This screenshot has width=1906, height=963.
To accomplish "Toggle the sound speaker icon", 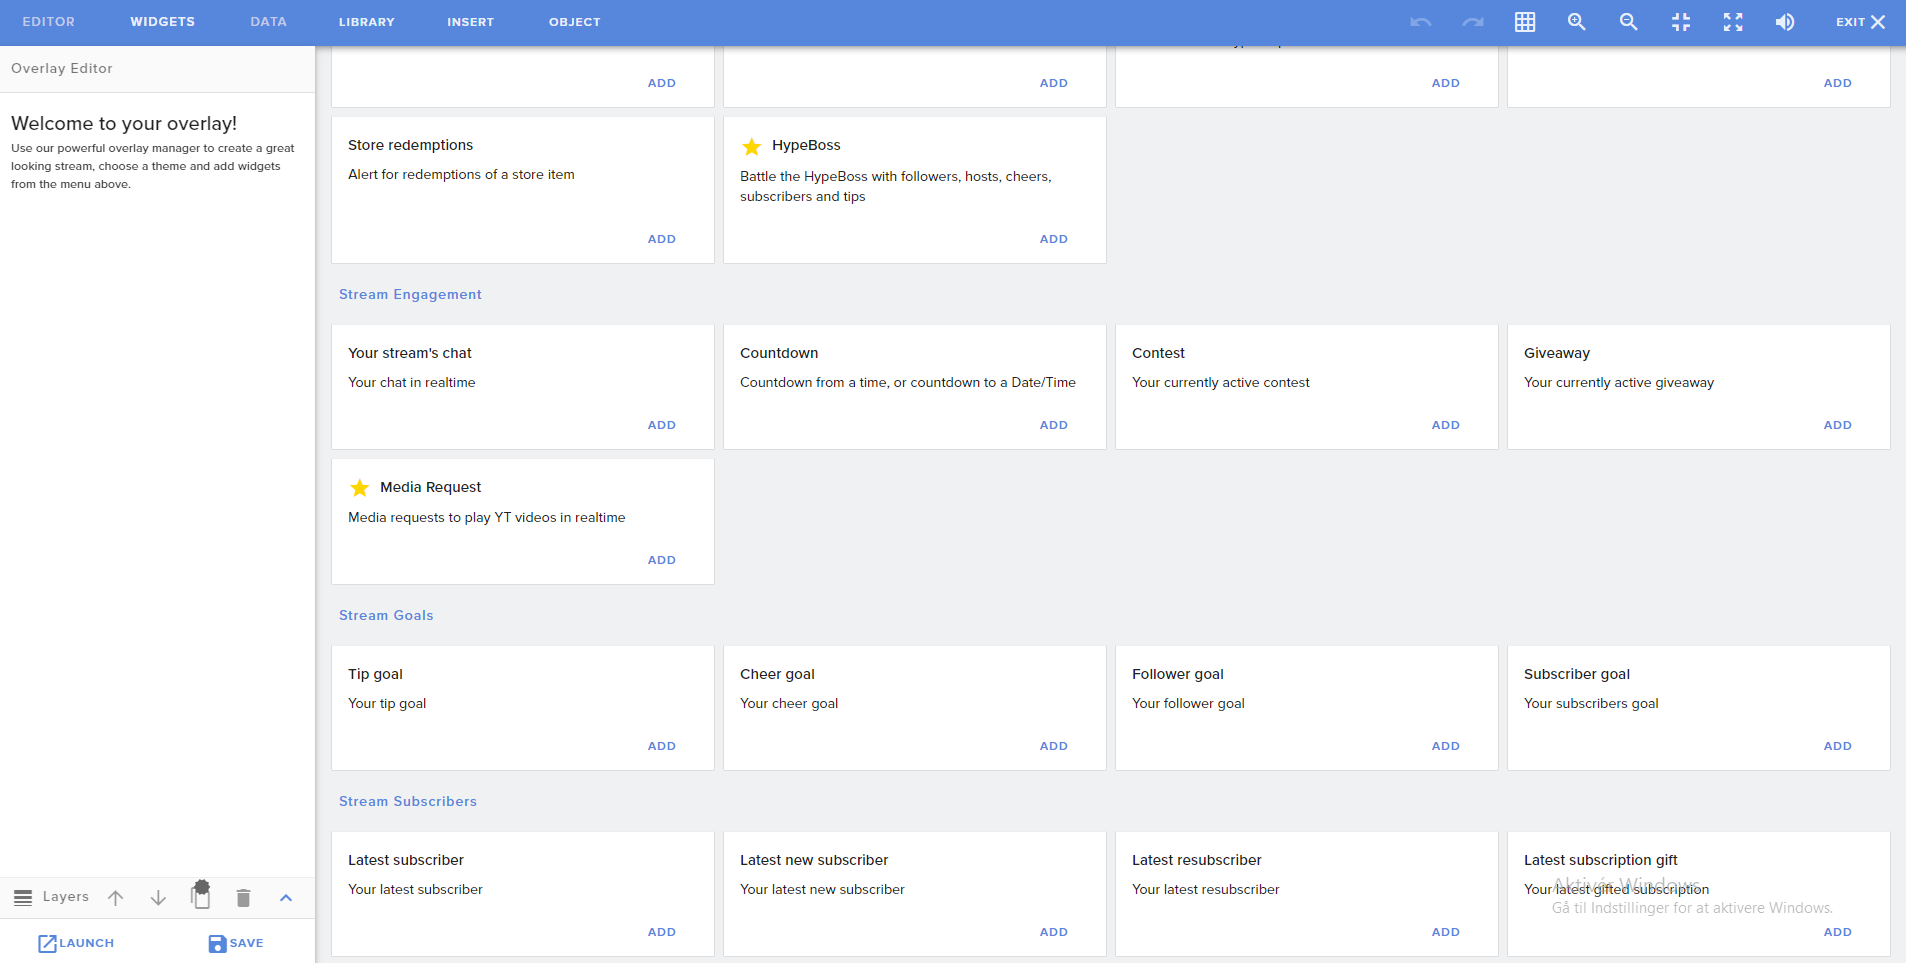I will 1784,22.
